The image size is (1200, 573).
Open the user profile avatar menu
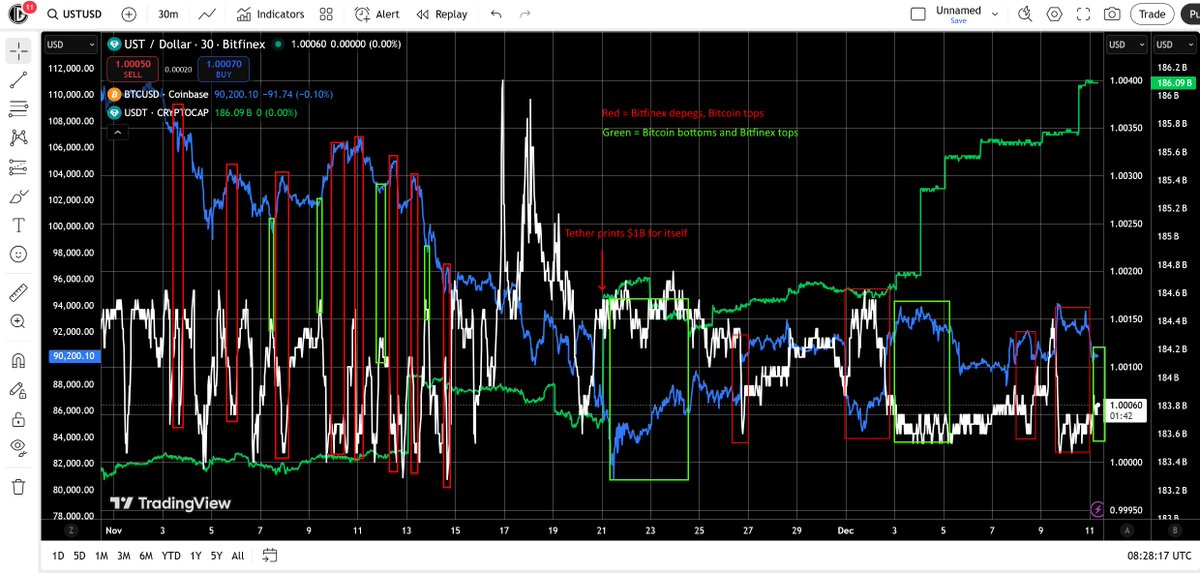pyautogui.click(x=19, y=13)
